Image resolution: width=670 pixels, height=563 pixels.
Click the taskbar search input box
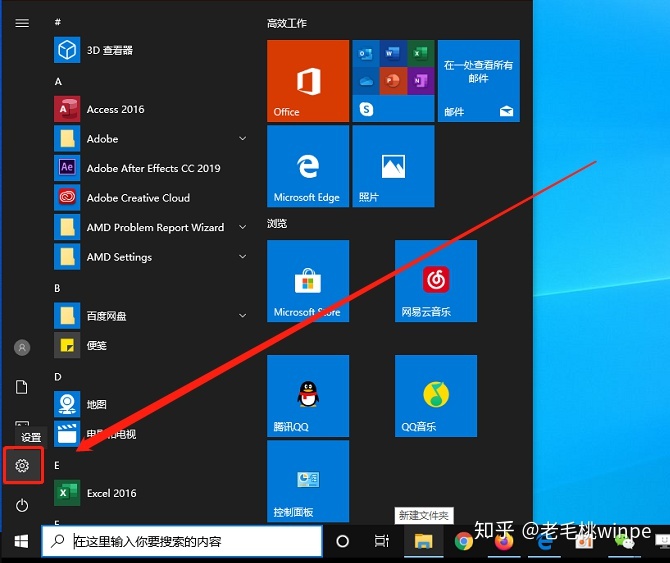[182, 542]
